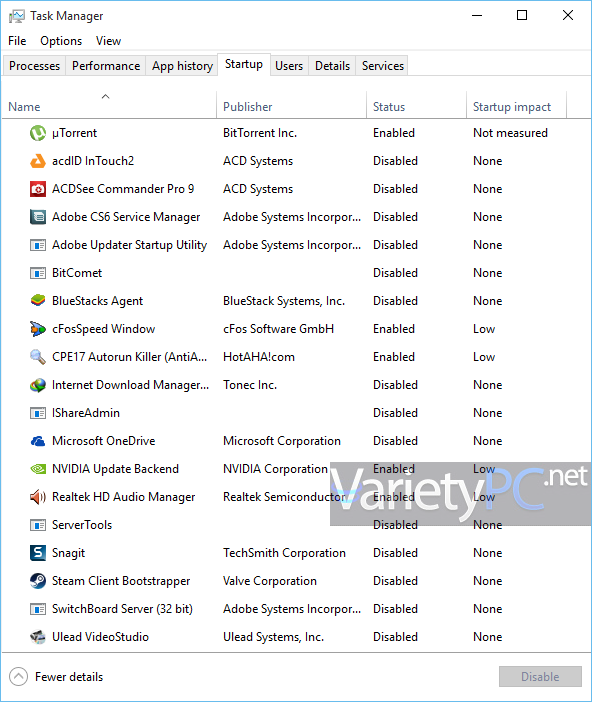Click Low impact of CPE17 Autorun Killer

[484, 357]
